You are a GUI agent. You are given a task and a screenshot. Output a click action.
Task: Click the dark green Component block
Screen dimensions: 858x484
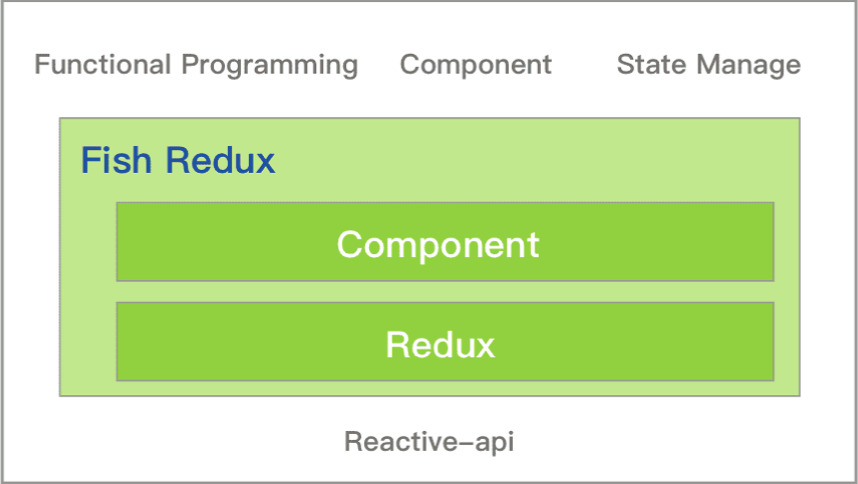pos(445,242)
